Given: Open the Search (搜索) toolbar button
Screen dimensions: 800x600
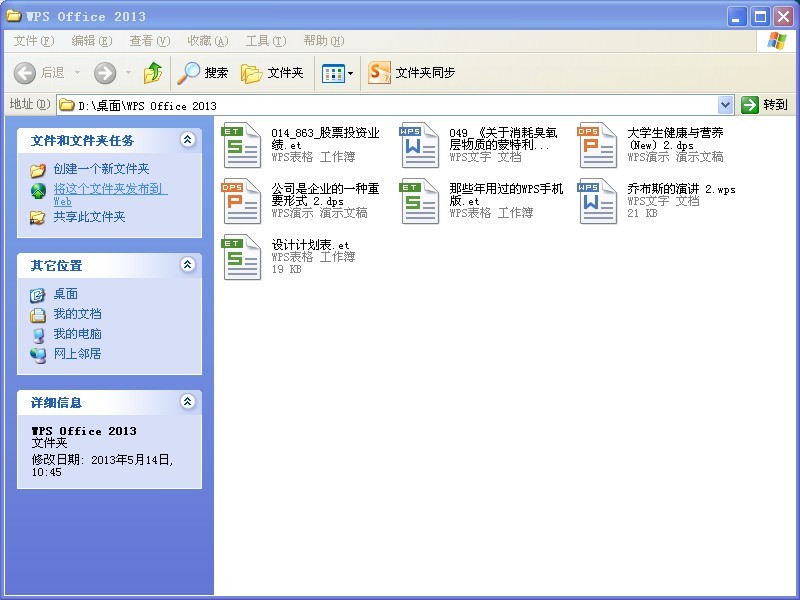Looking at the screenshot, I should click(203, 73).
